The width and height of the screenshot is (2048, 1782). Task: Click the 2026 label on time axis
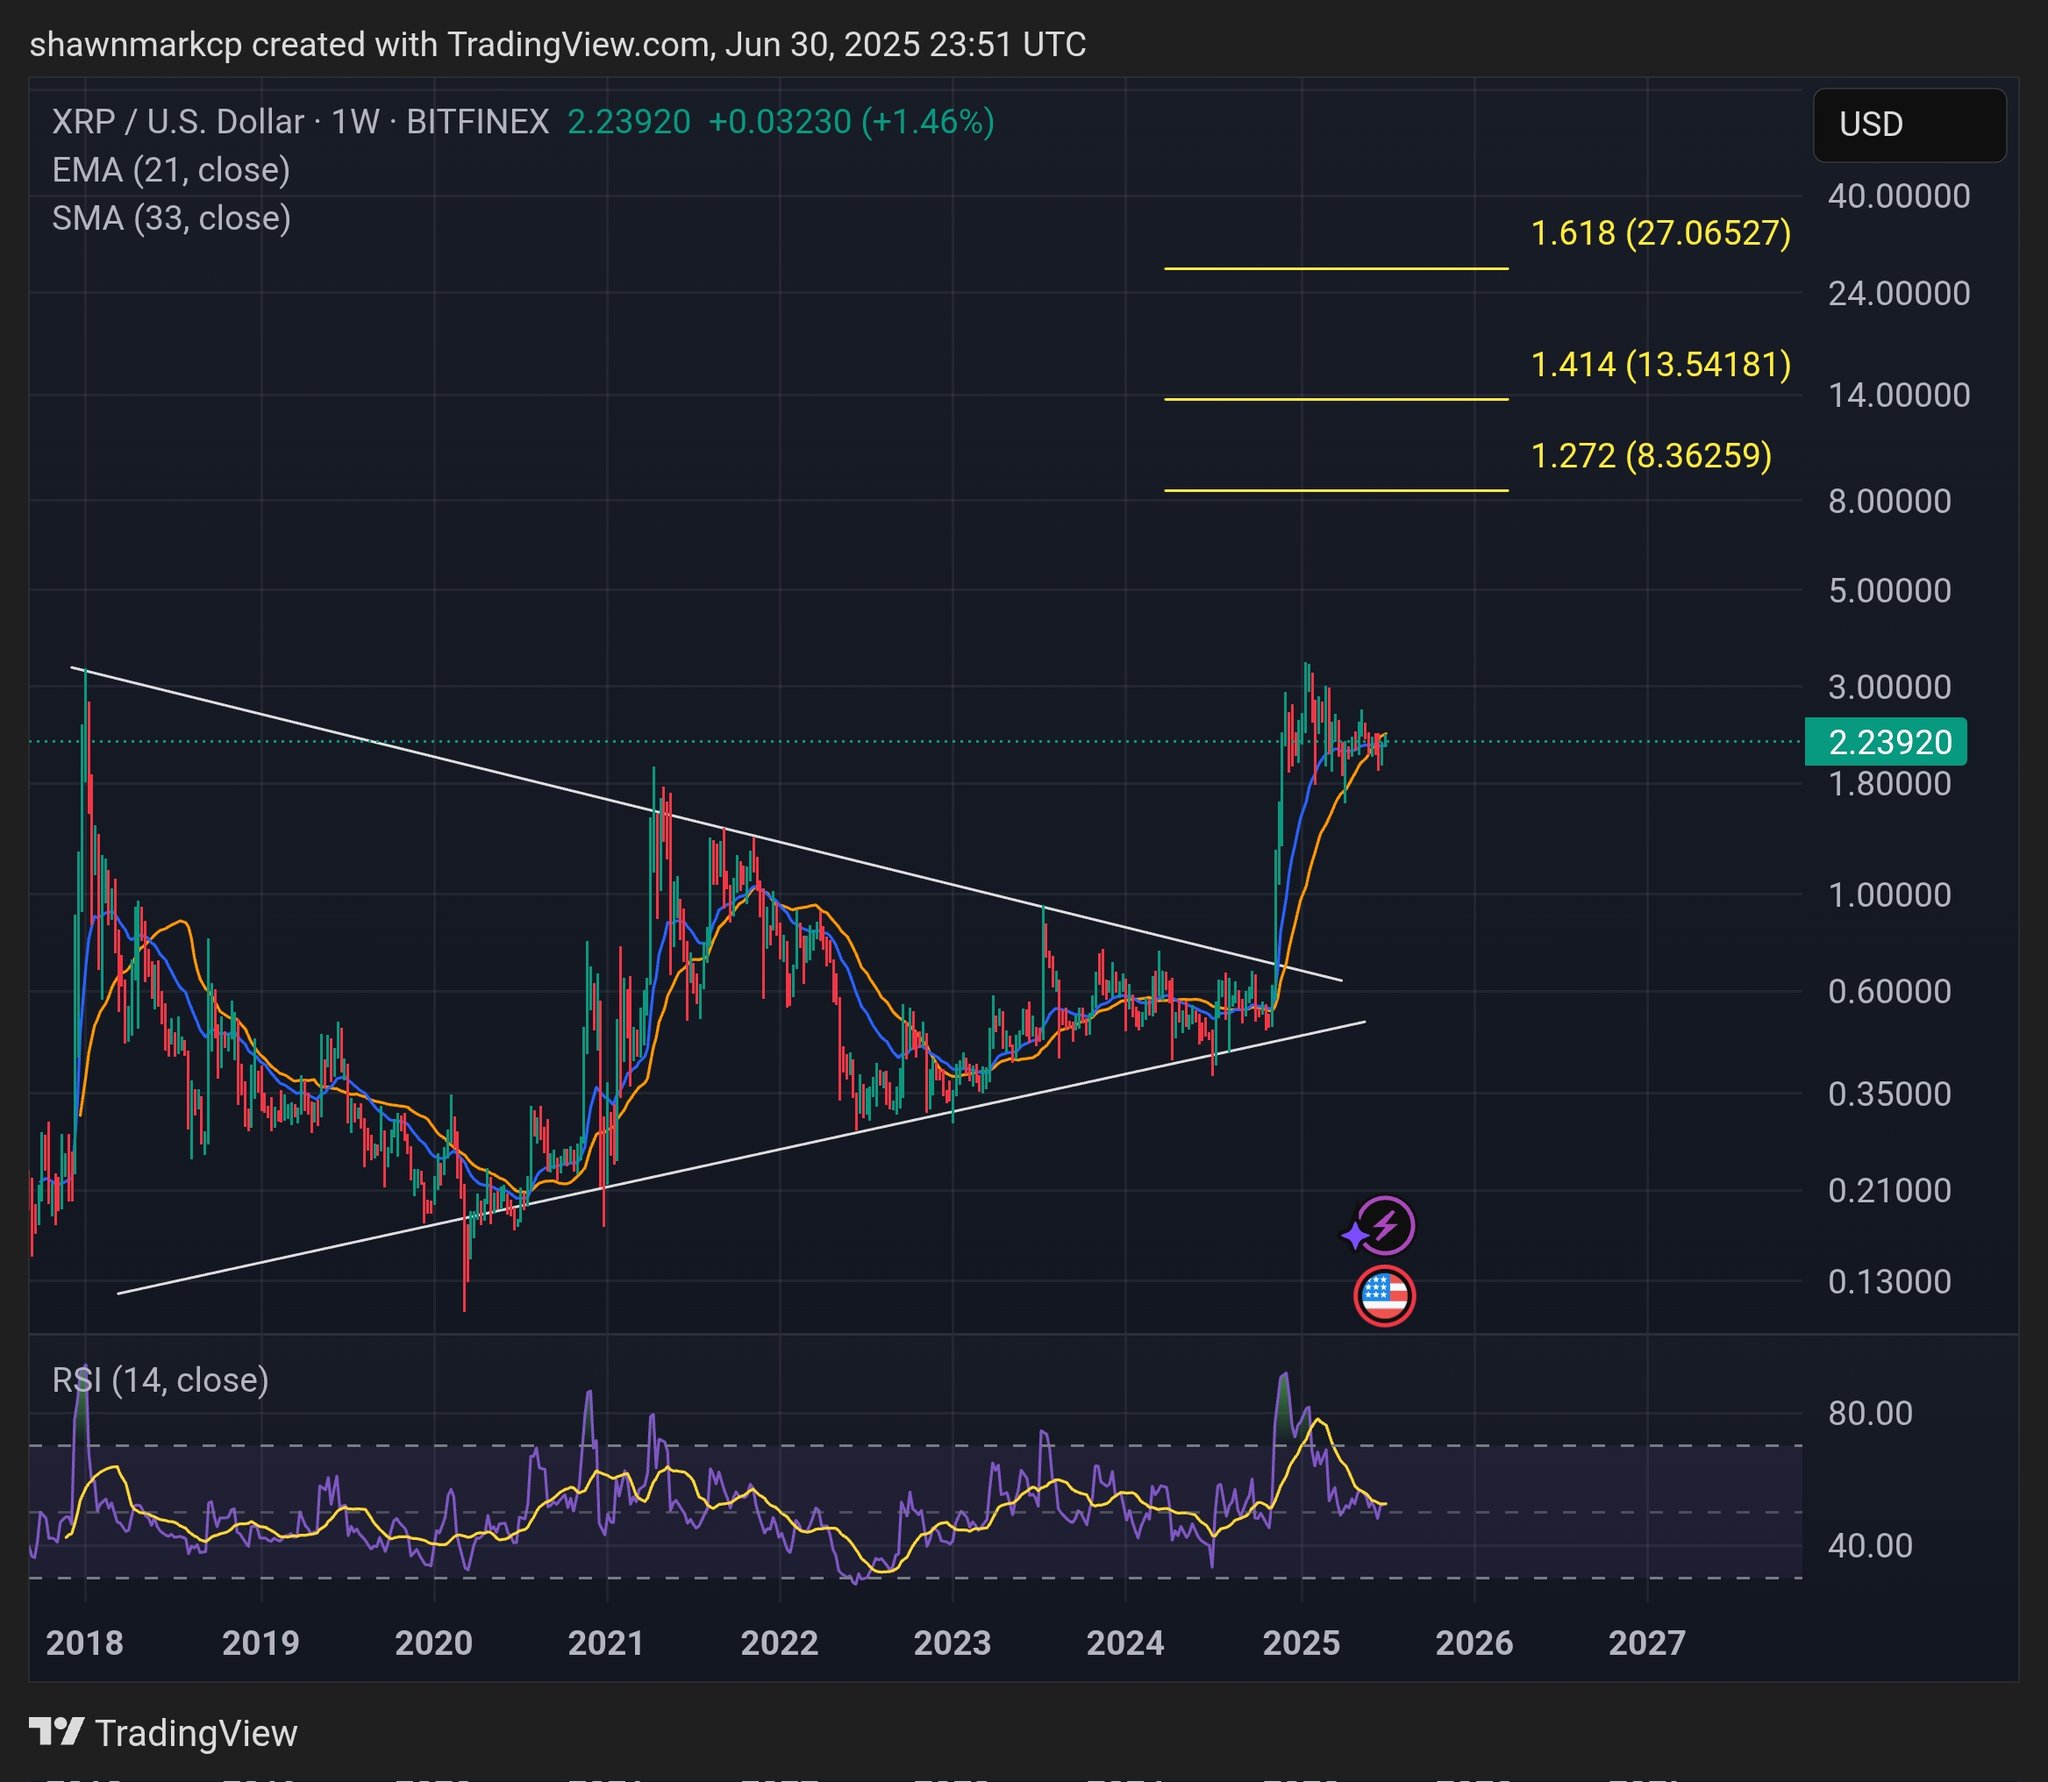click(1474, 1643)
